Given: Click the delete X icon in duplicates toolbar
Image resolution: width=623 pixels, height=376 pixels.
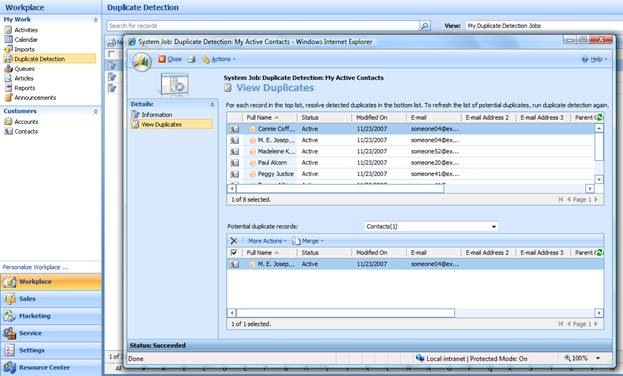Looking at the screenshot, I should [x=234, y=241].
